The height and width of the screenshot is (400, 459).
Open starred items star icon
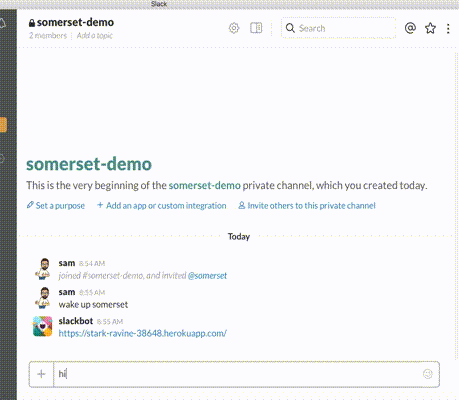tap(430, 28)
